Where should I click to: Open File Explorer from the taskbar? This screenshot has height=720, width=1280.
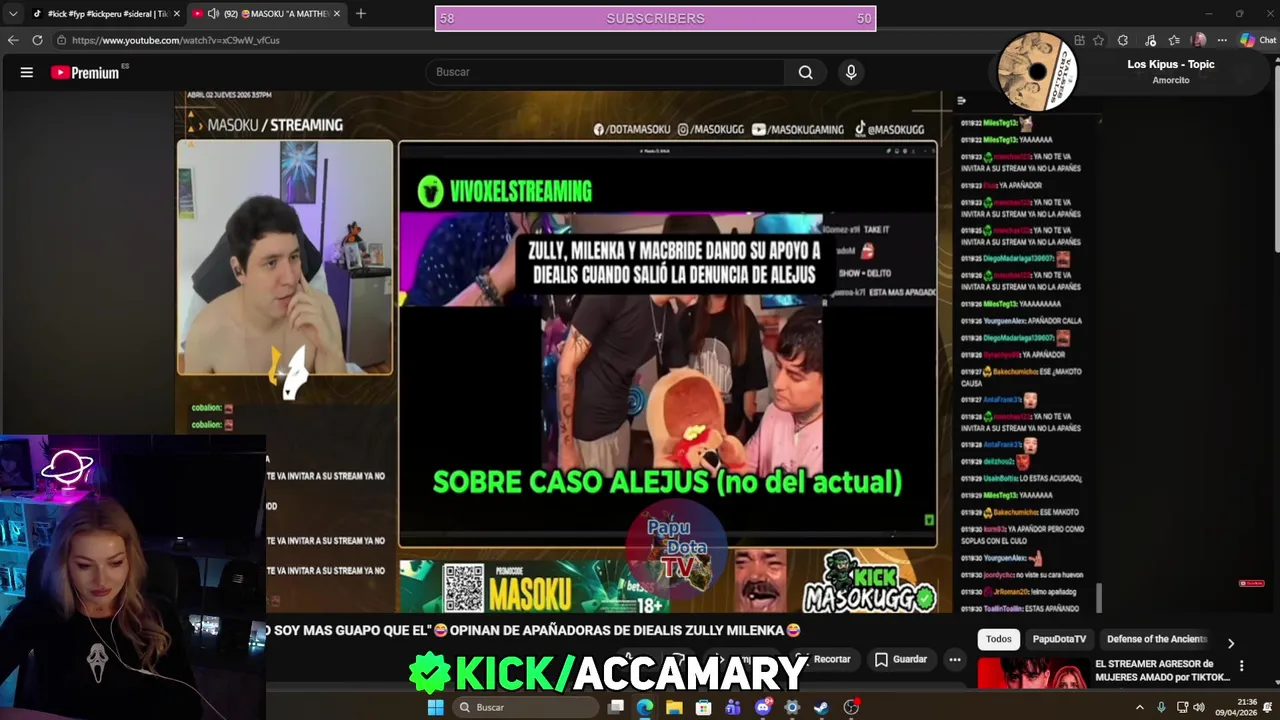pyautogui.click(x=675, y=707)
